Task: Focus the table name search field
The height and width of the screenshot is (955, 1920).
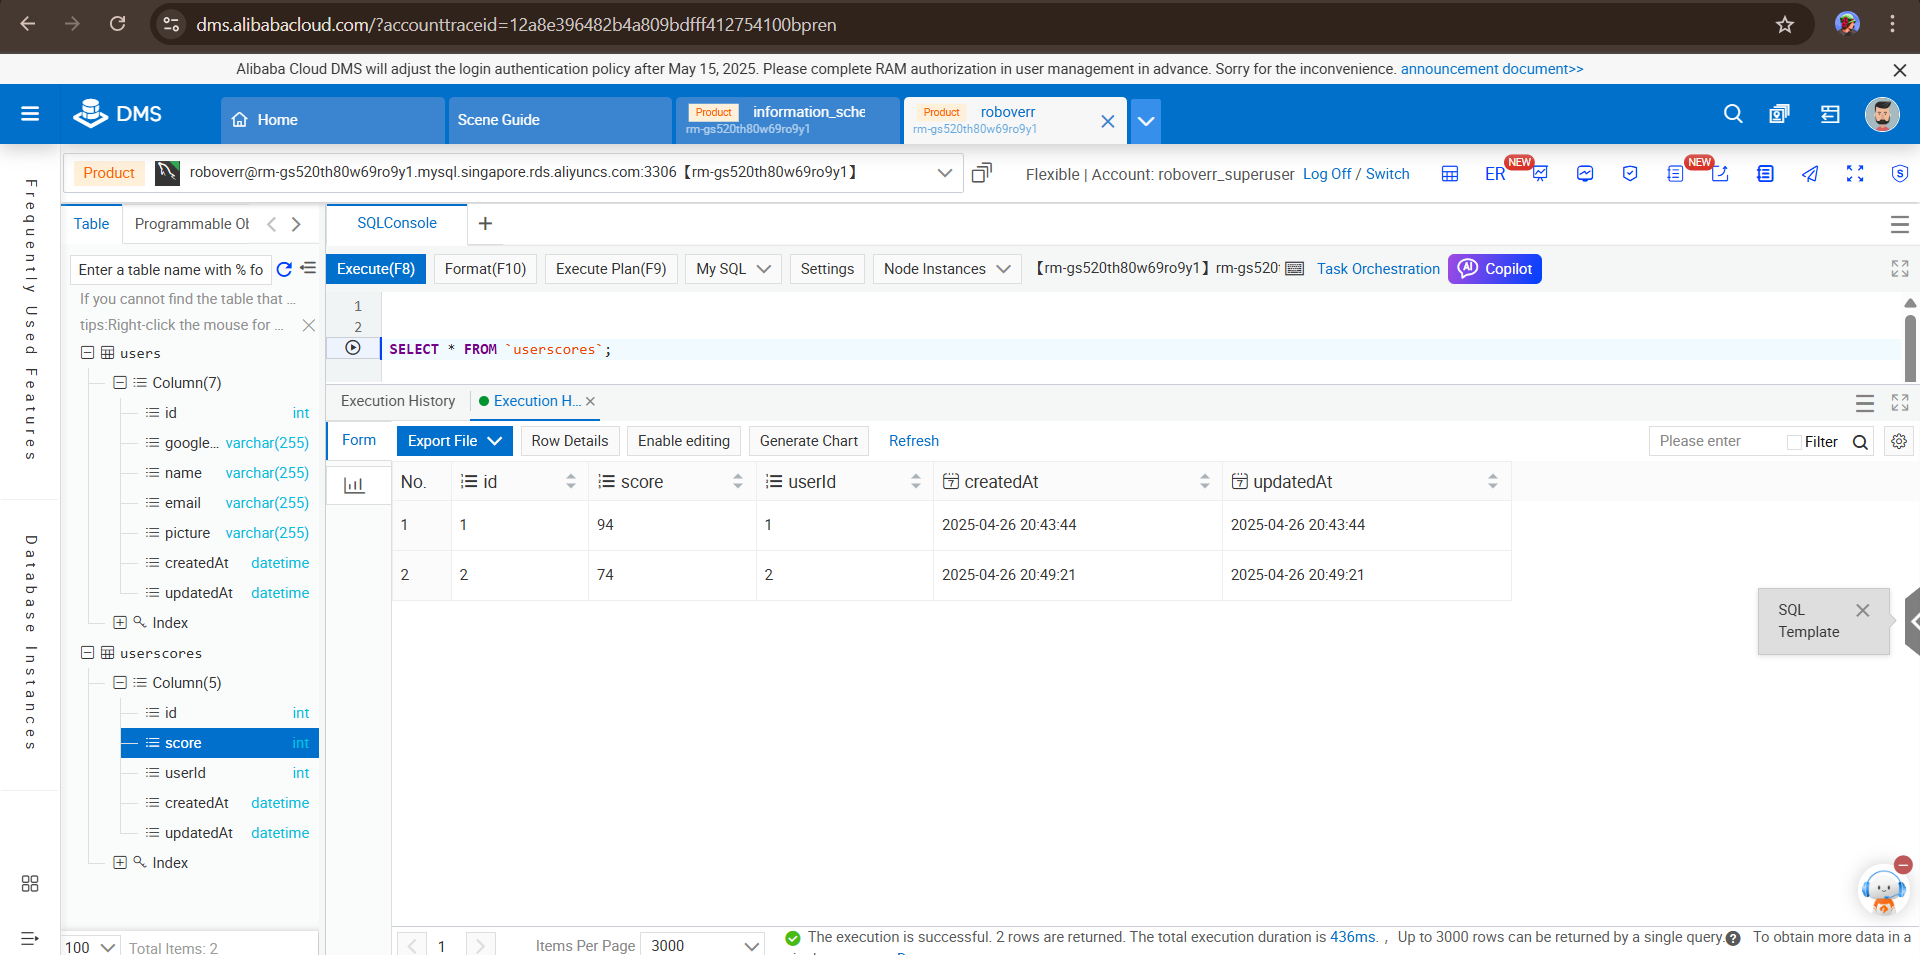Action: [x=171, y=270]
